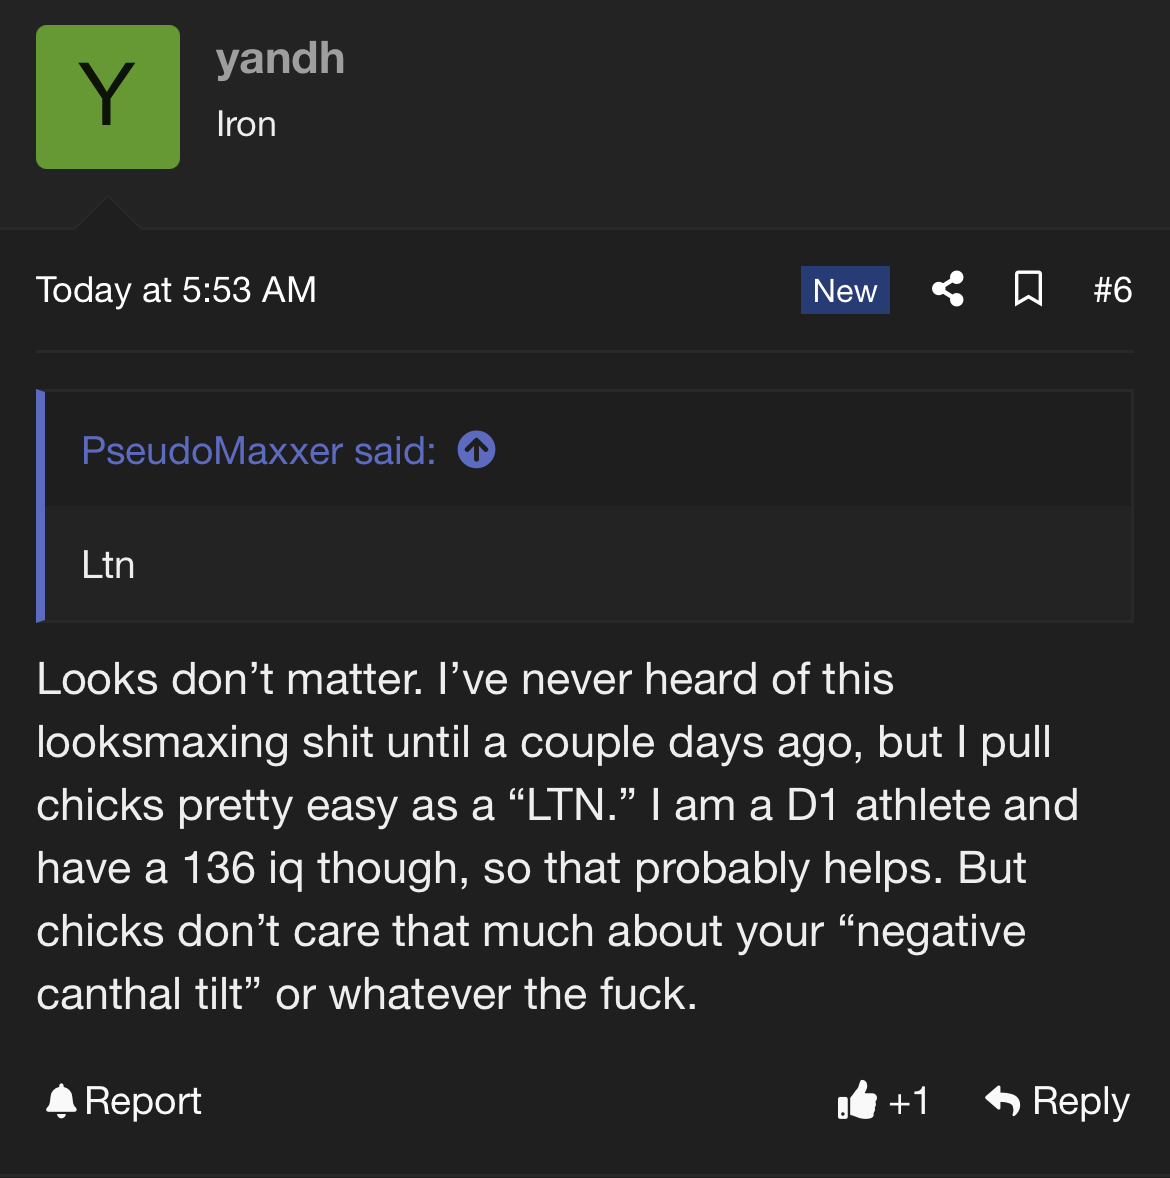Click the 136 iq text in the post

(243, 868)
